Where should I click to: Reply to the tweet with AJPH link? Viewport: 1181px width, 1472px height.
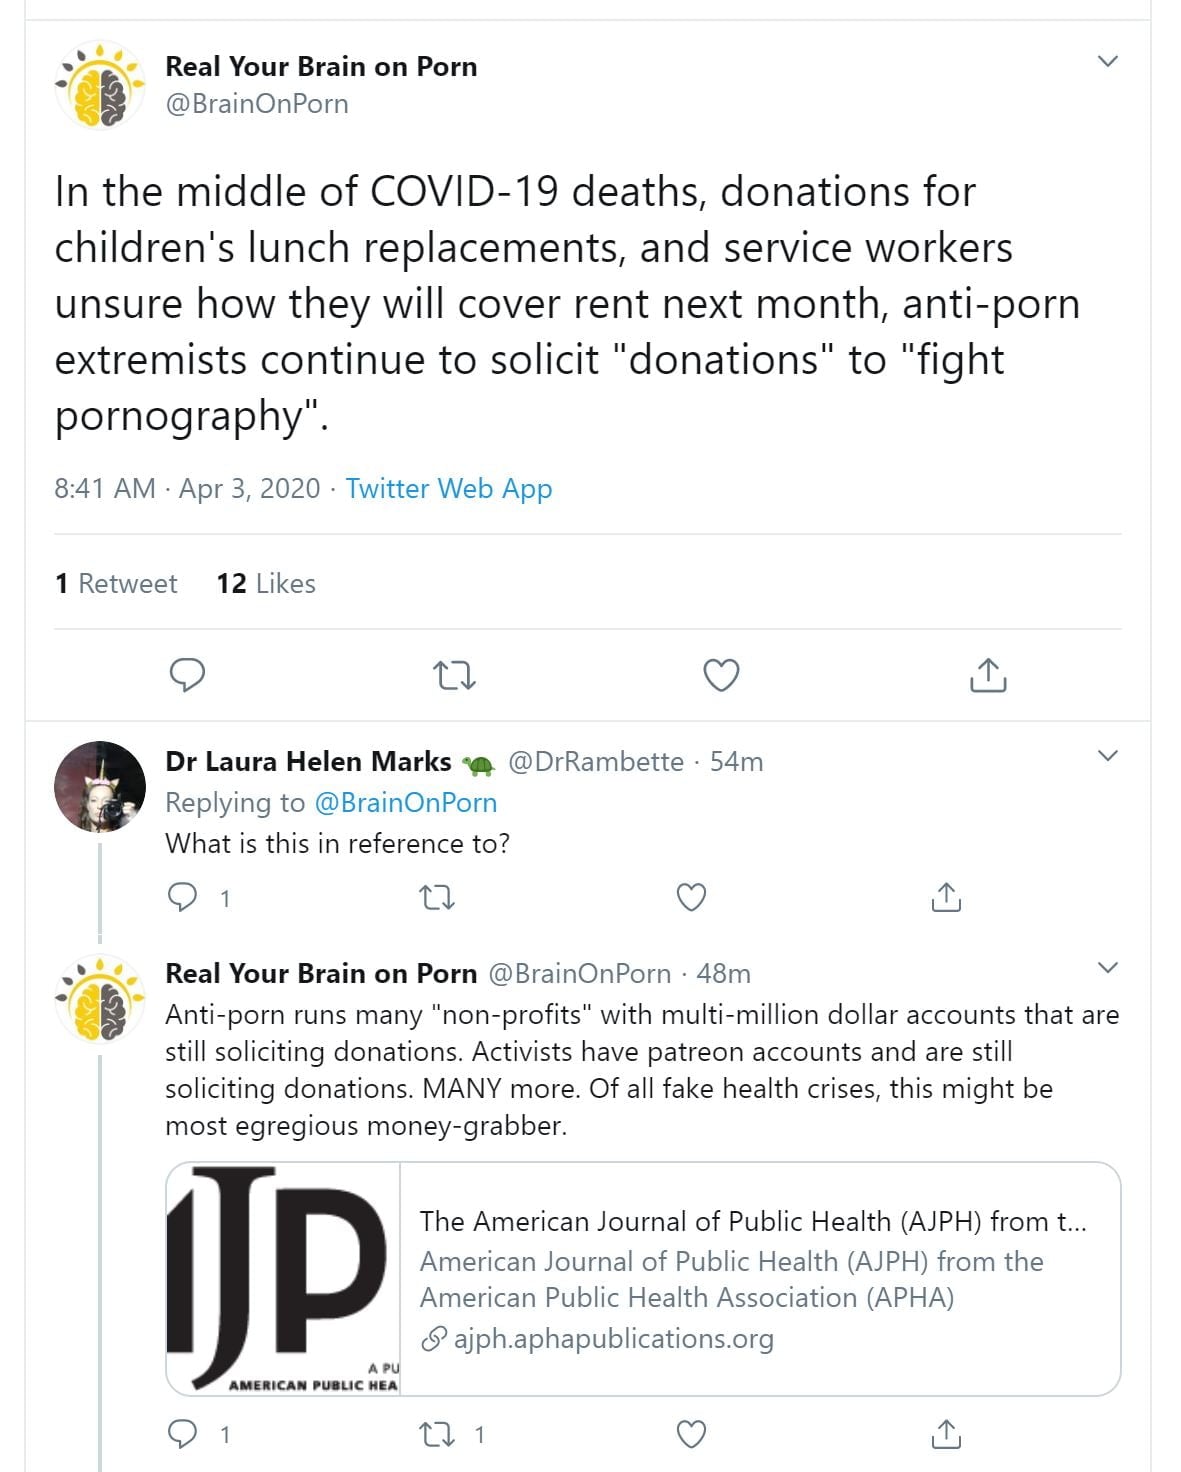[x=183, y=1435]
